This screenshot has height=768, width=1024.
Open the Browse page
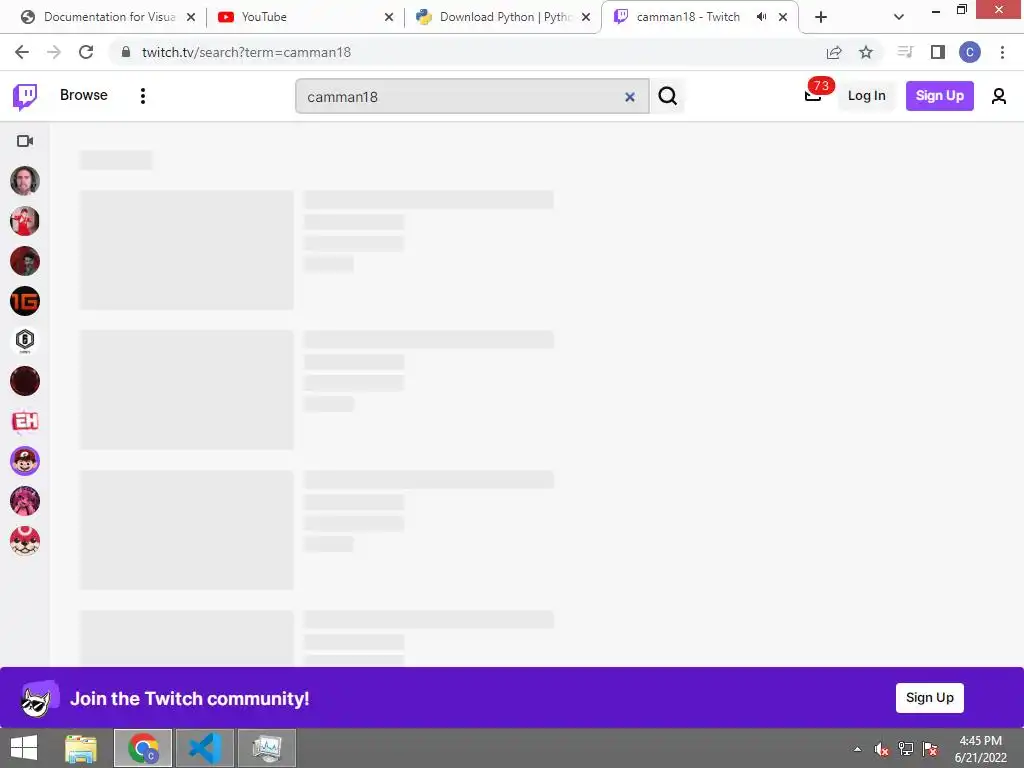(84, 95)
